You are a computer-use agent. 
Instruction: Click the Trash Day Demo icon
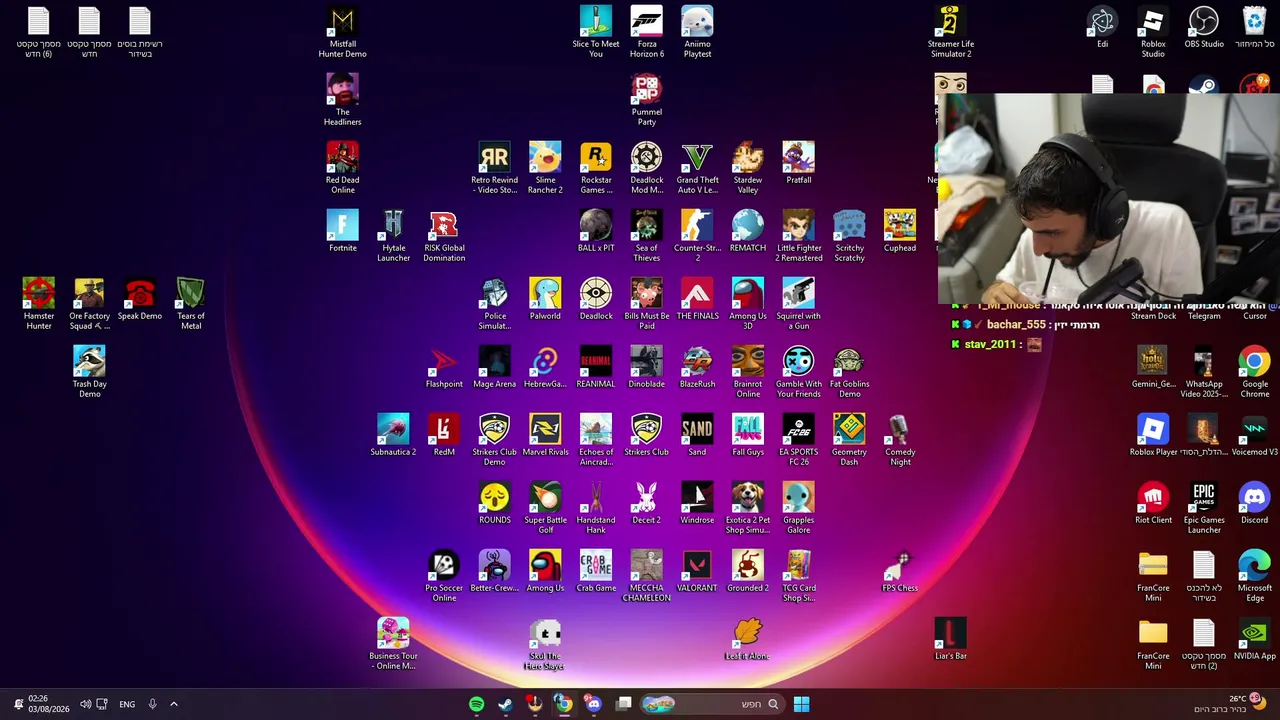(89, 373)
